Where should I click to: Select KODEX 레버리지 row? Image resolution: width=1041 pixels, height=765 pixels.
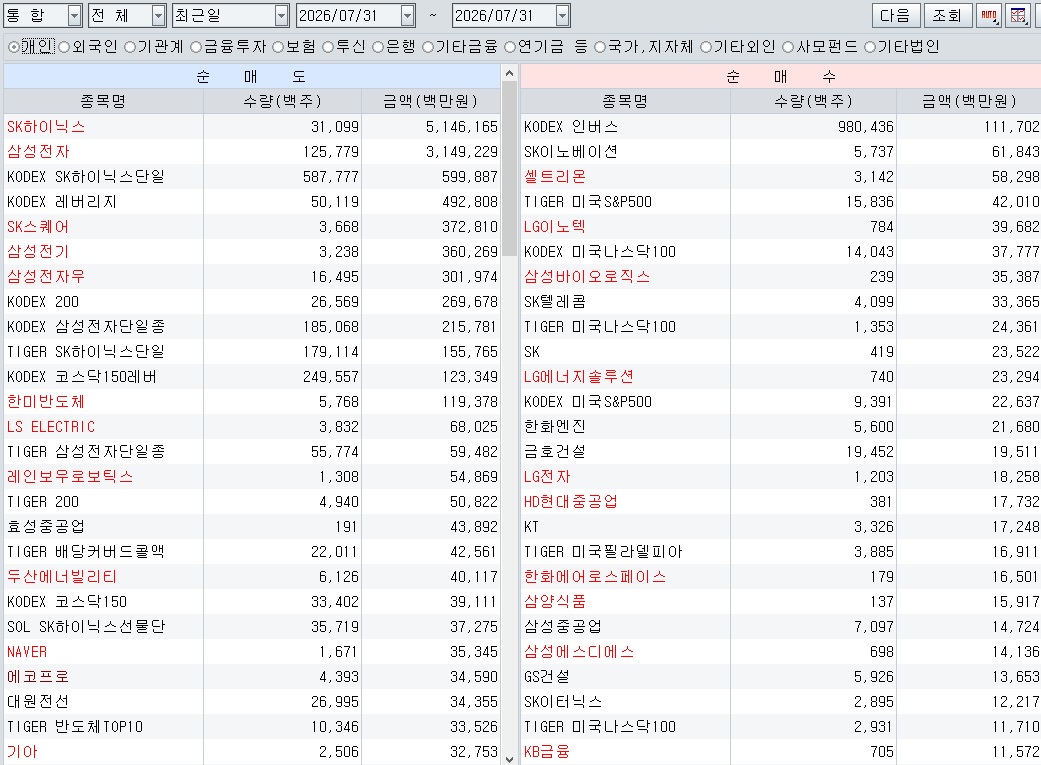[252, 202]
